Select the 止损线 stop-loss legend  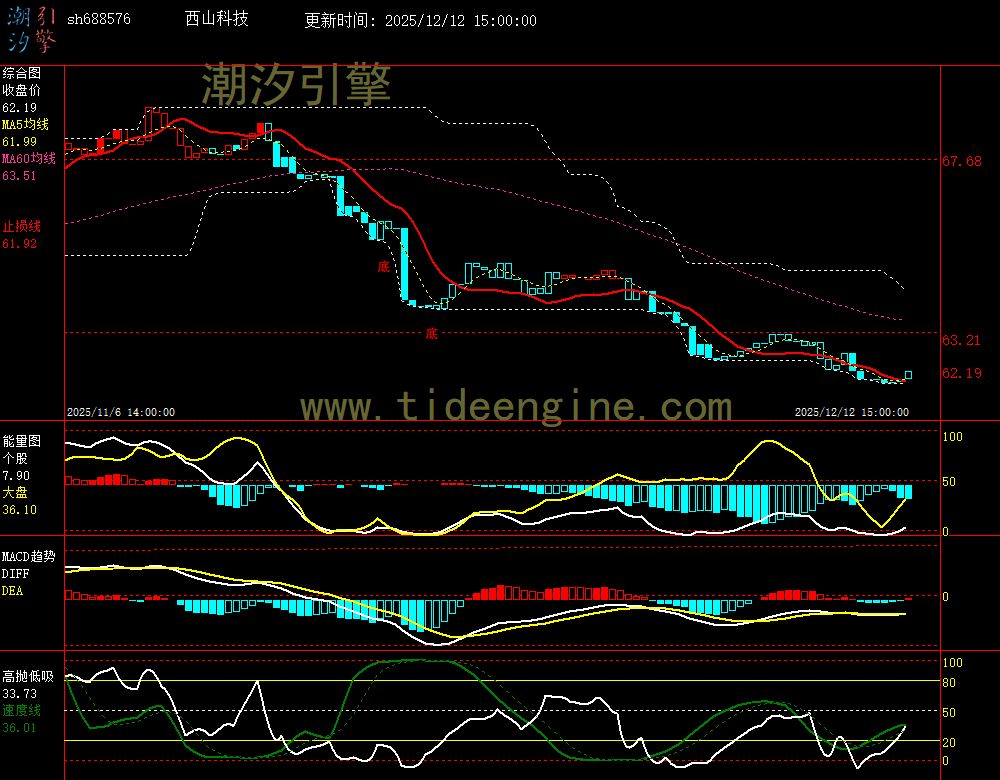(21, 226)
